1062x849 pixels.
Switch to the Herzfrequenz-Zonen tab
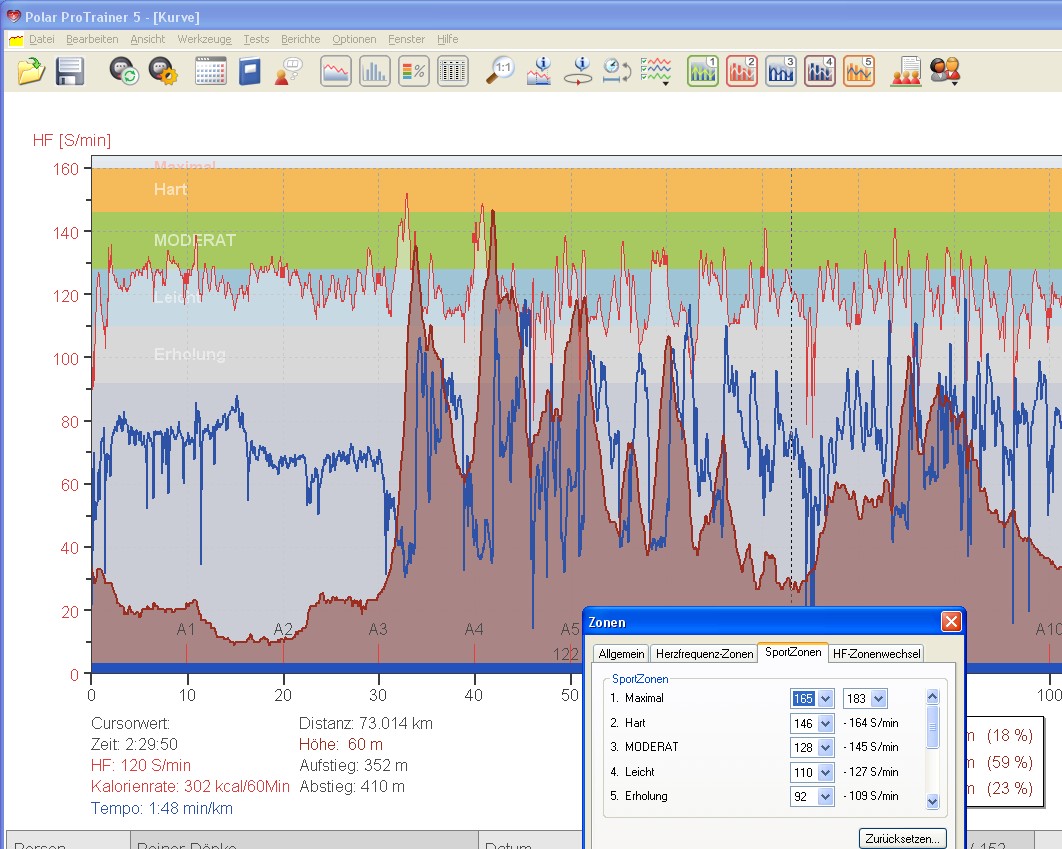[x=704, y=654]
